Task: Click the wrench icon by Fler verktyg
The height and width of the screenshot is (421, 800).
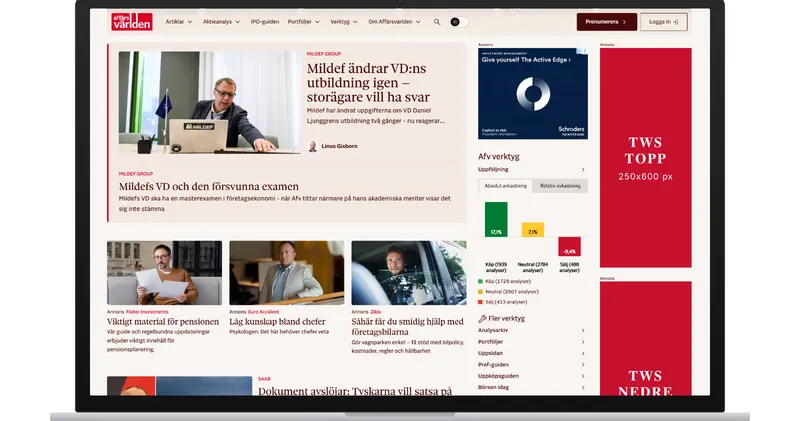Action: pyautogui.click(x=482, y=318)
